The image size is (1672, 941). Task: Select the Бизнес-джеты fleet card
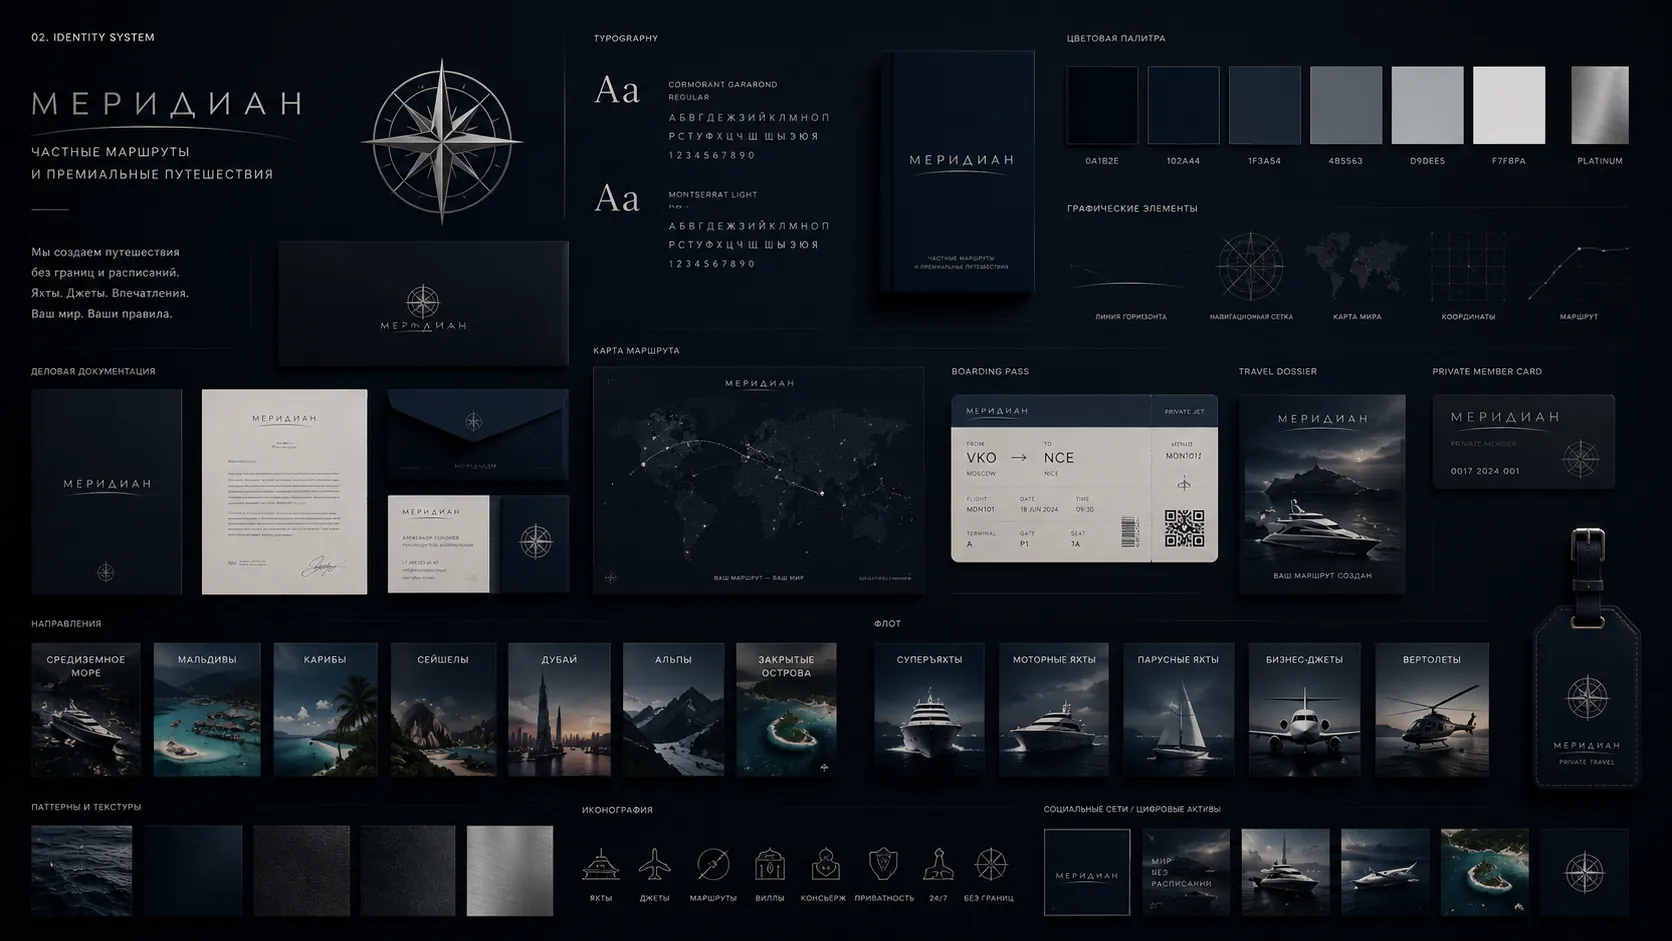click(1304, 709)
